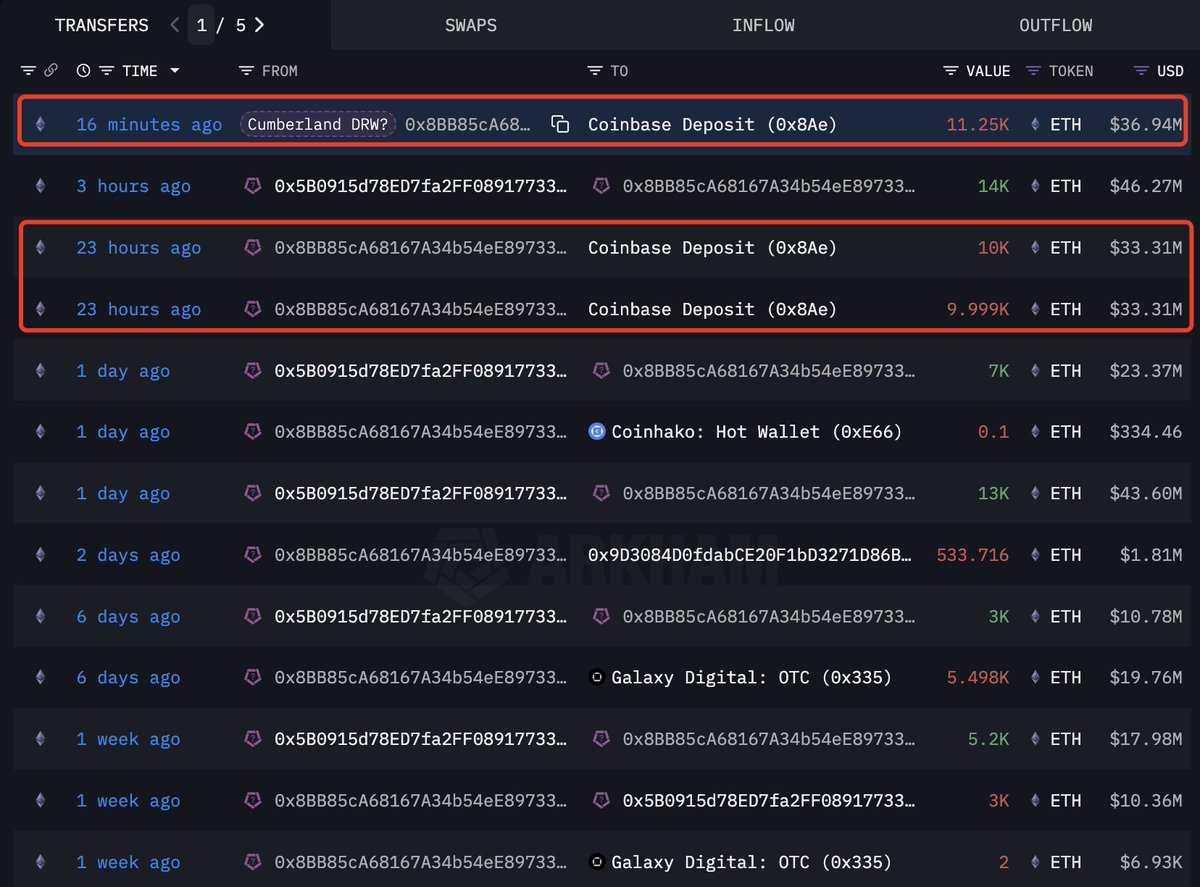The image size is (1200, 887).
Task: Open truncated address 0x8BB85cA68 in Cumberland row
Action: coord(468,125)
